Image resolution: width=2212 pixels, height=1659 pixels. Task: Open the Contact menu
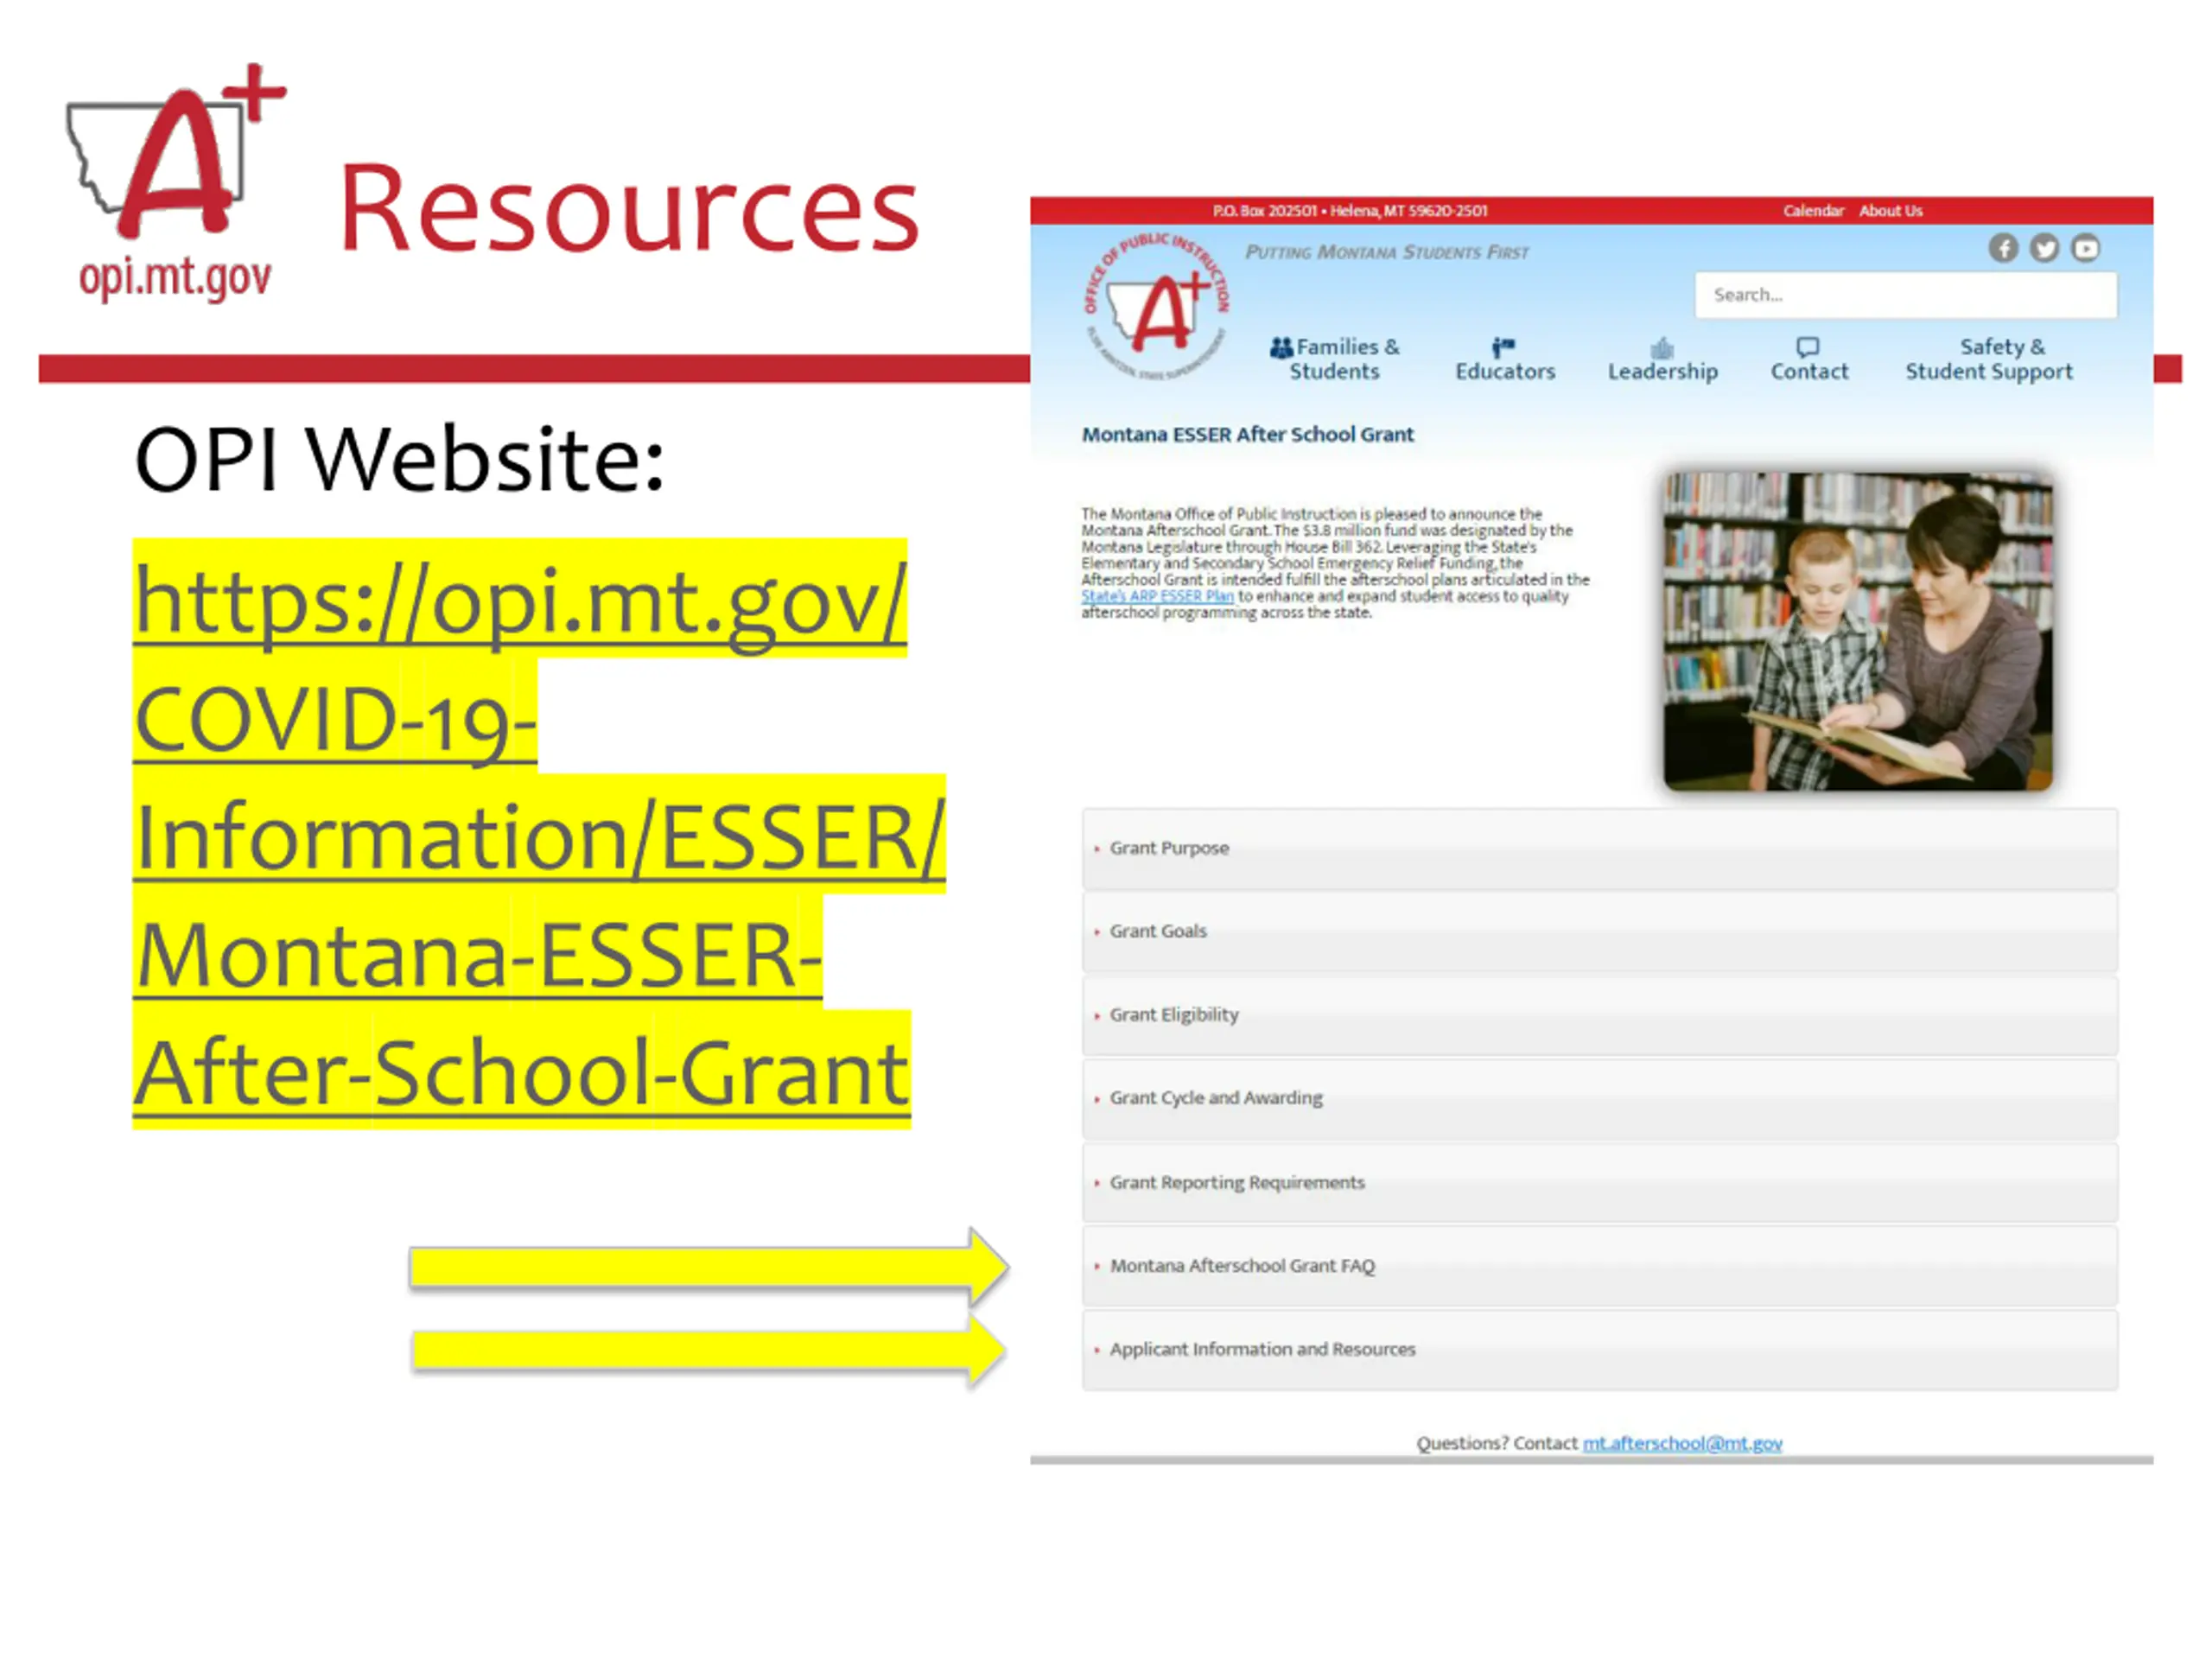[1809, 360]
